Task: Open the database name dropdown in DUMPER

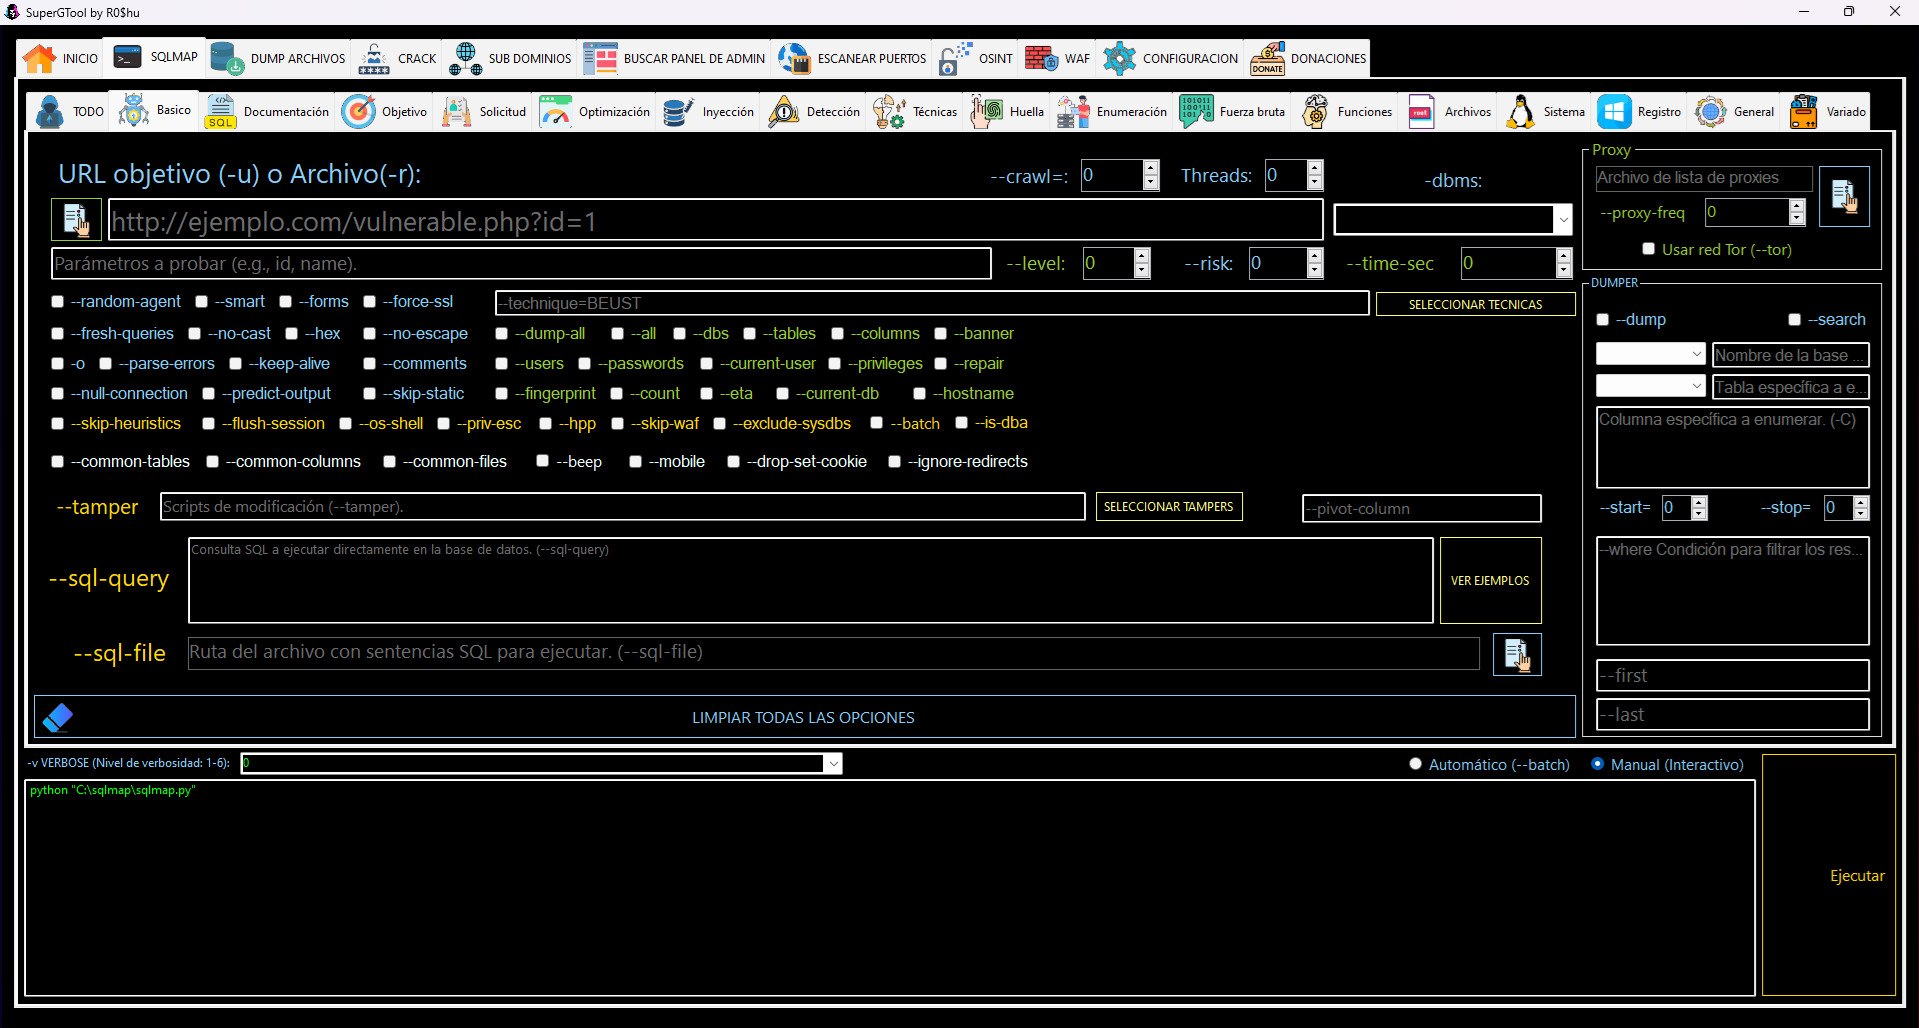Action: coord(1697,354)
